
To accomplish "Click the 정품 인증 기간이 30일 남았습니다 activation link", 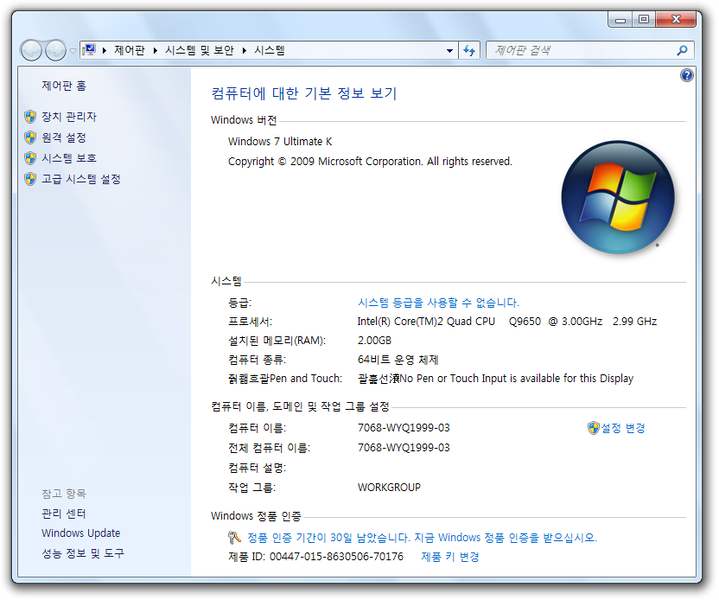I will 422,538.
